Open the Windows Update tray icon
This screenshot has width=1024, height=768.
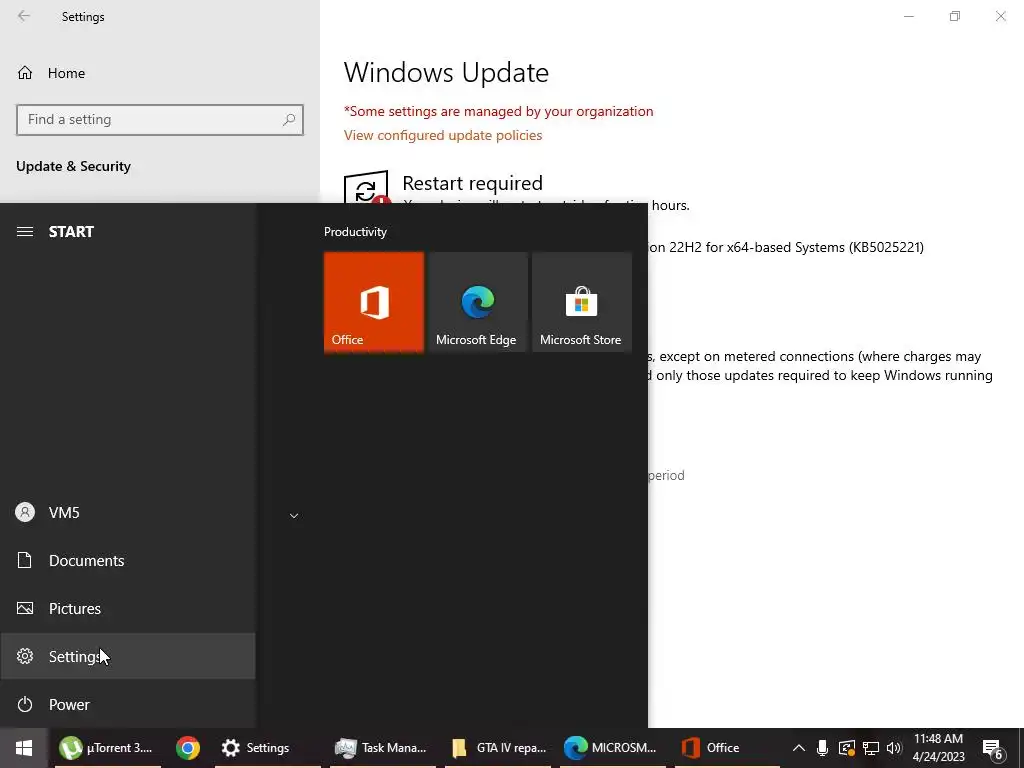pyautogui.click(x=846, y=748)
